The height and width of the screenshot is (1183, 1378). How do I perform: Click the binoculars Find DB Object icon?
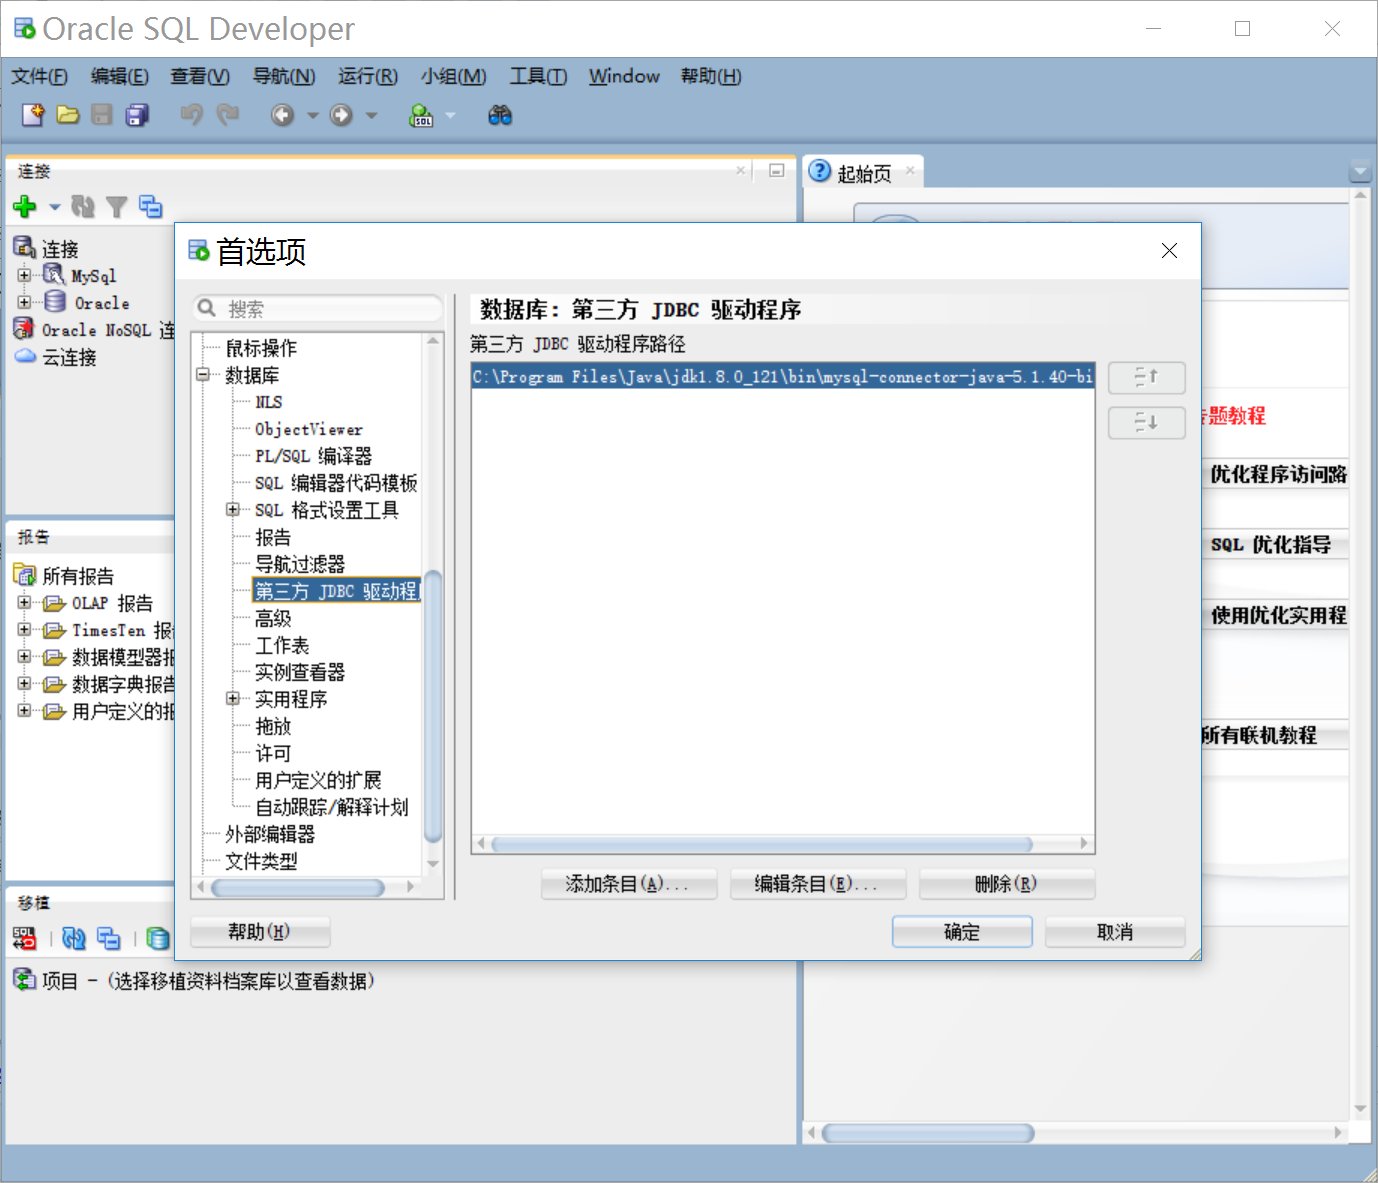tap(500, 115)
